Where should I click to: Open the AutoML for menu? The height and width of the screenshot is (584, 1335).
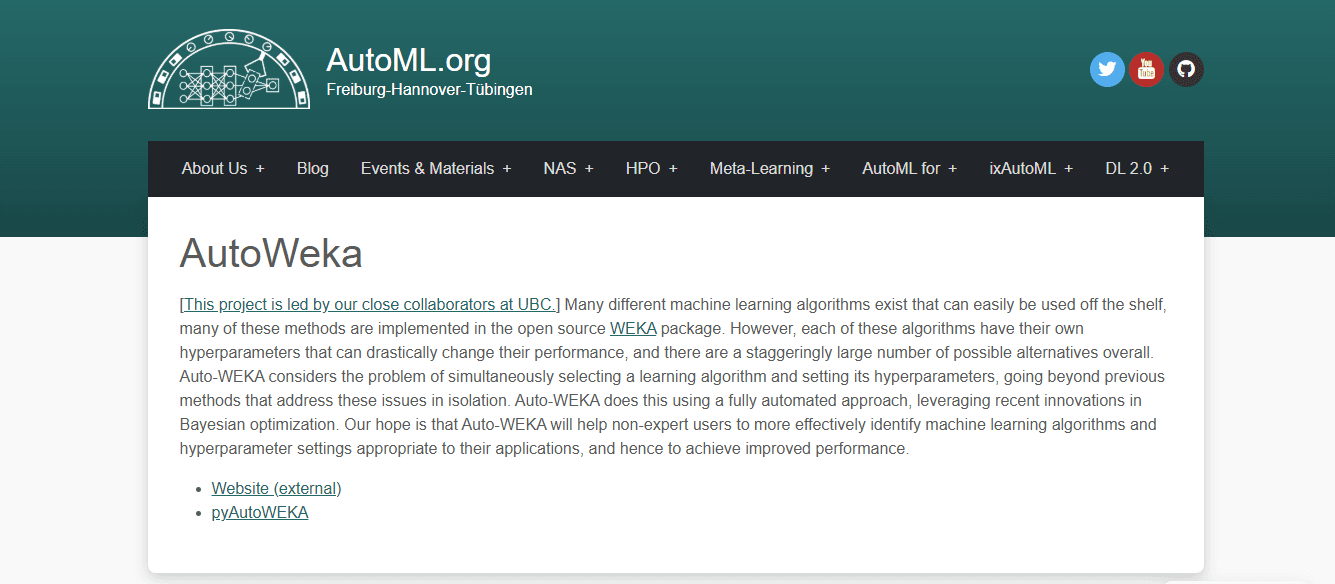[x=910, y=168]
